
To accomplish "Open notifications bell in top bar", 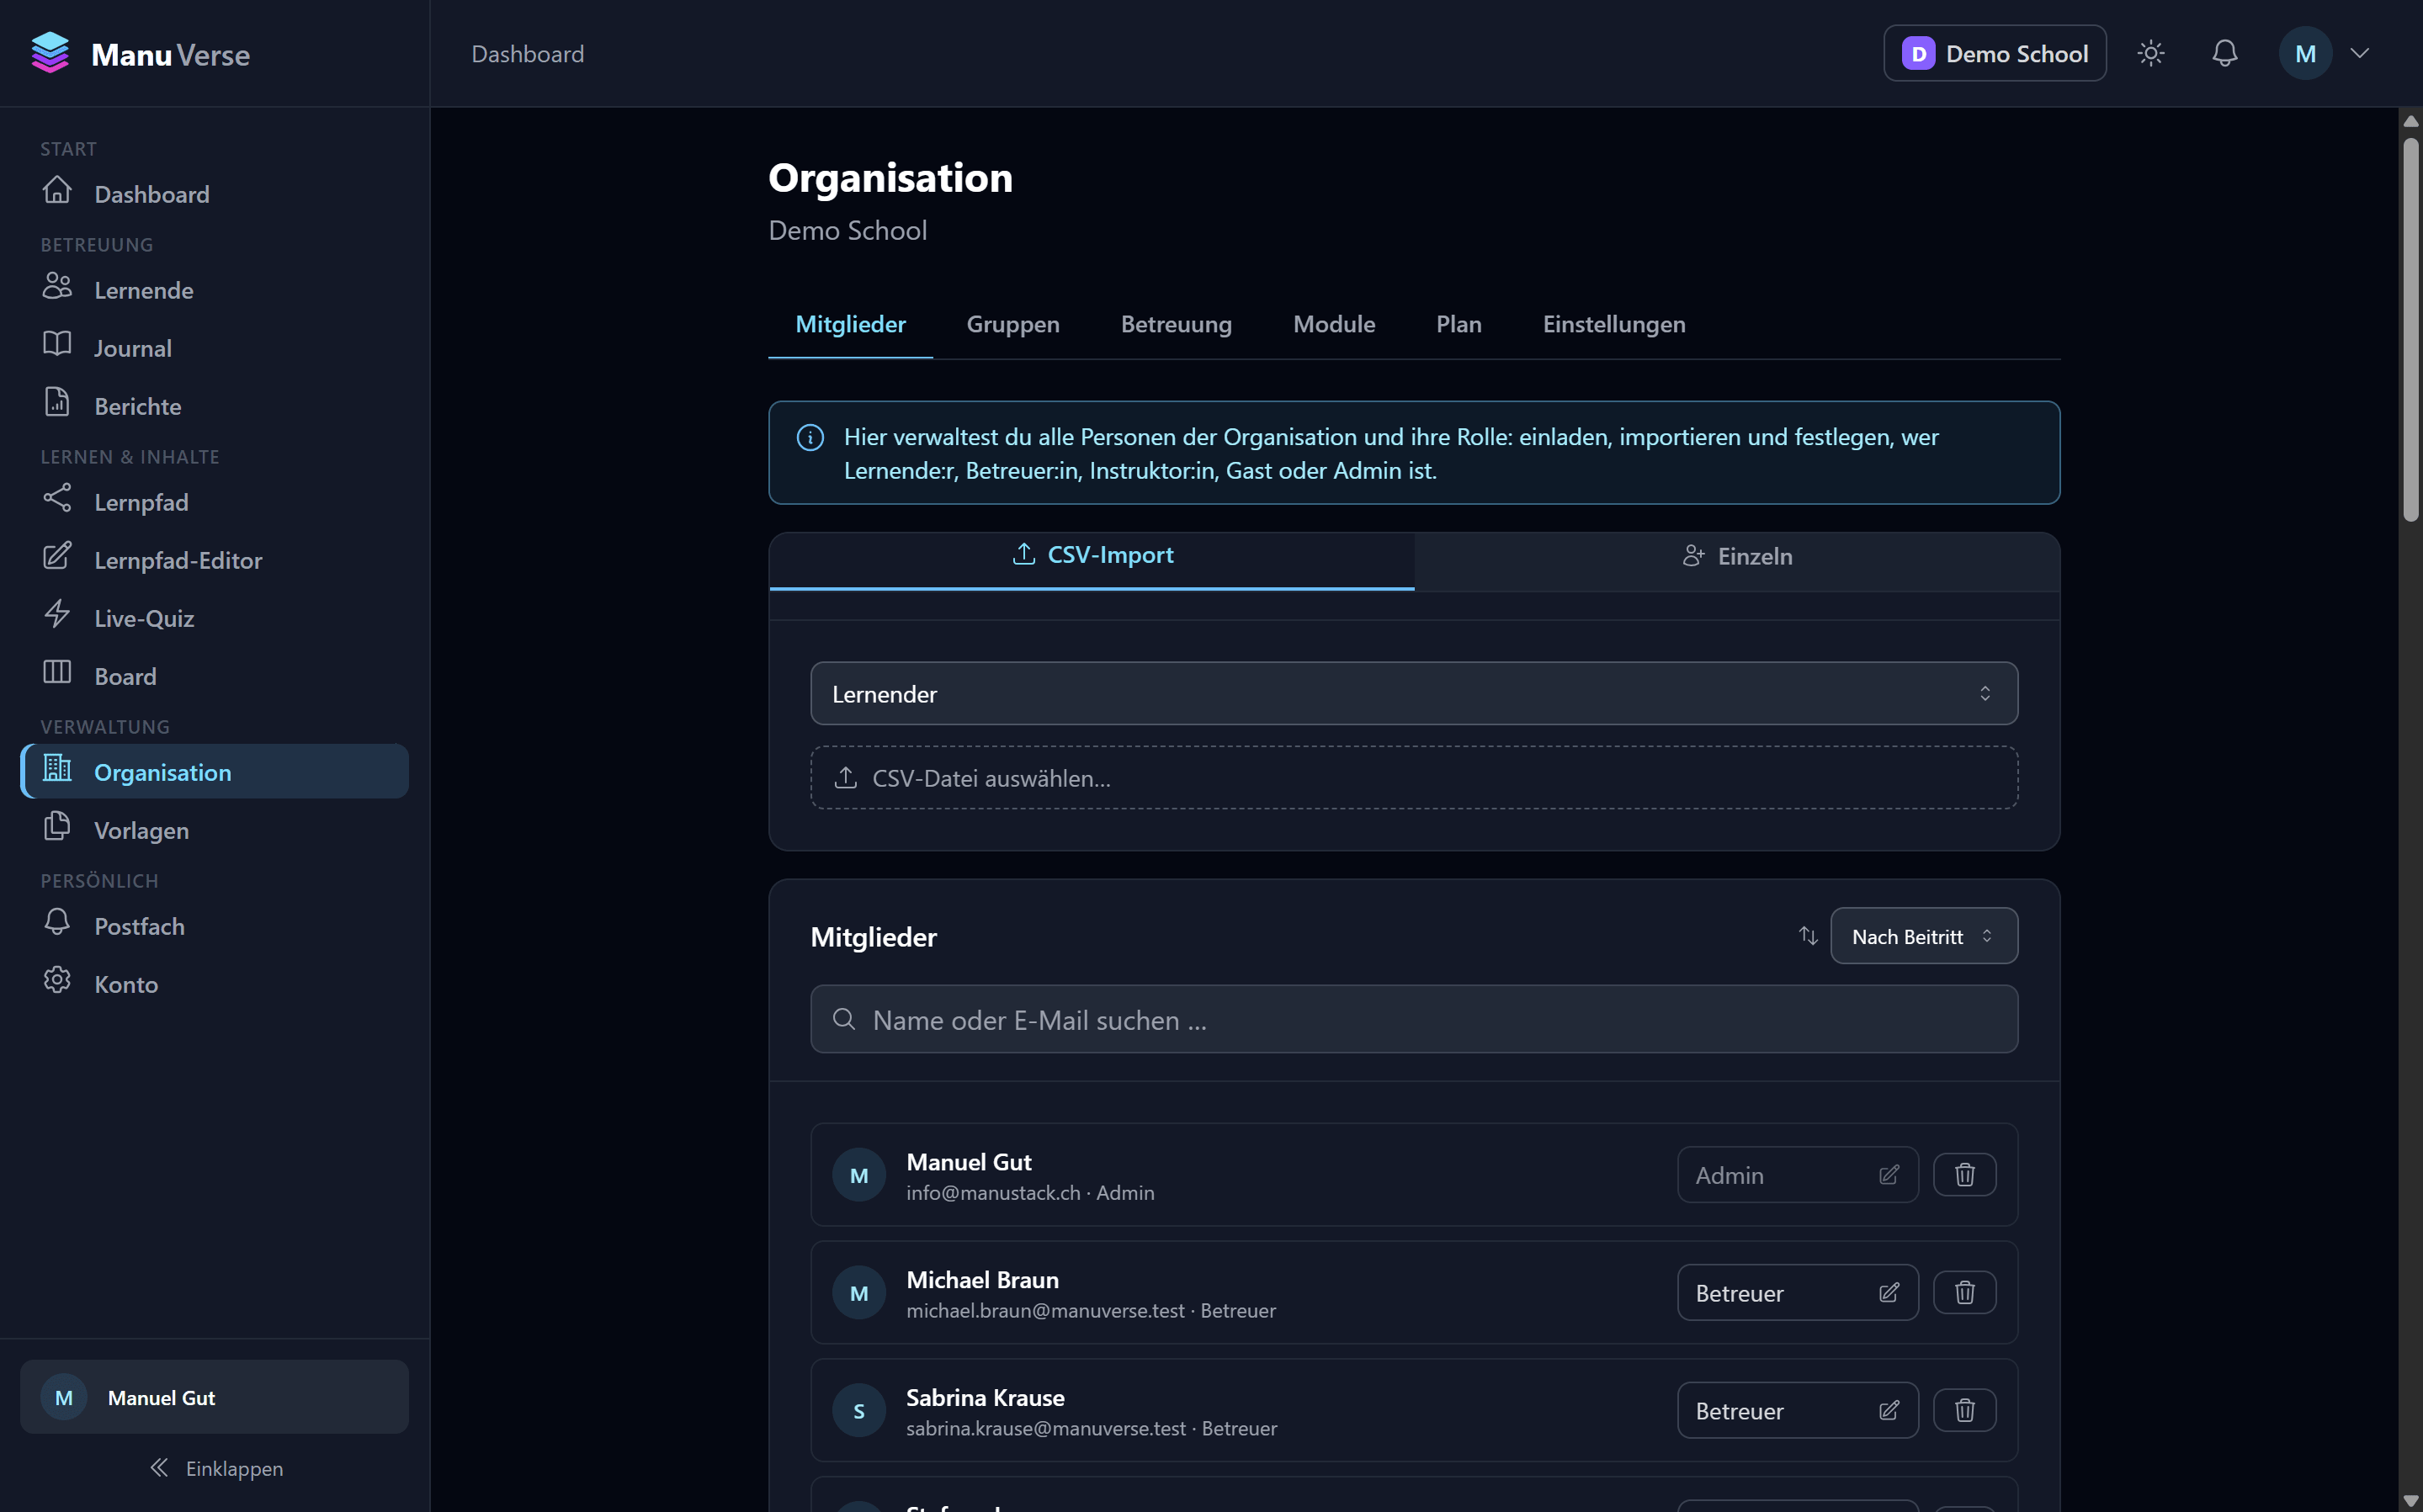I will 2224,53.
